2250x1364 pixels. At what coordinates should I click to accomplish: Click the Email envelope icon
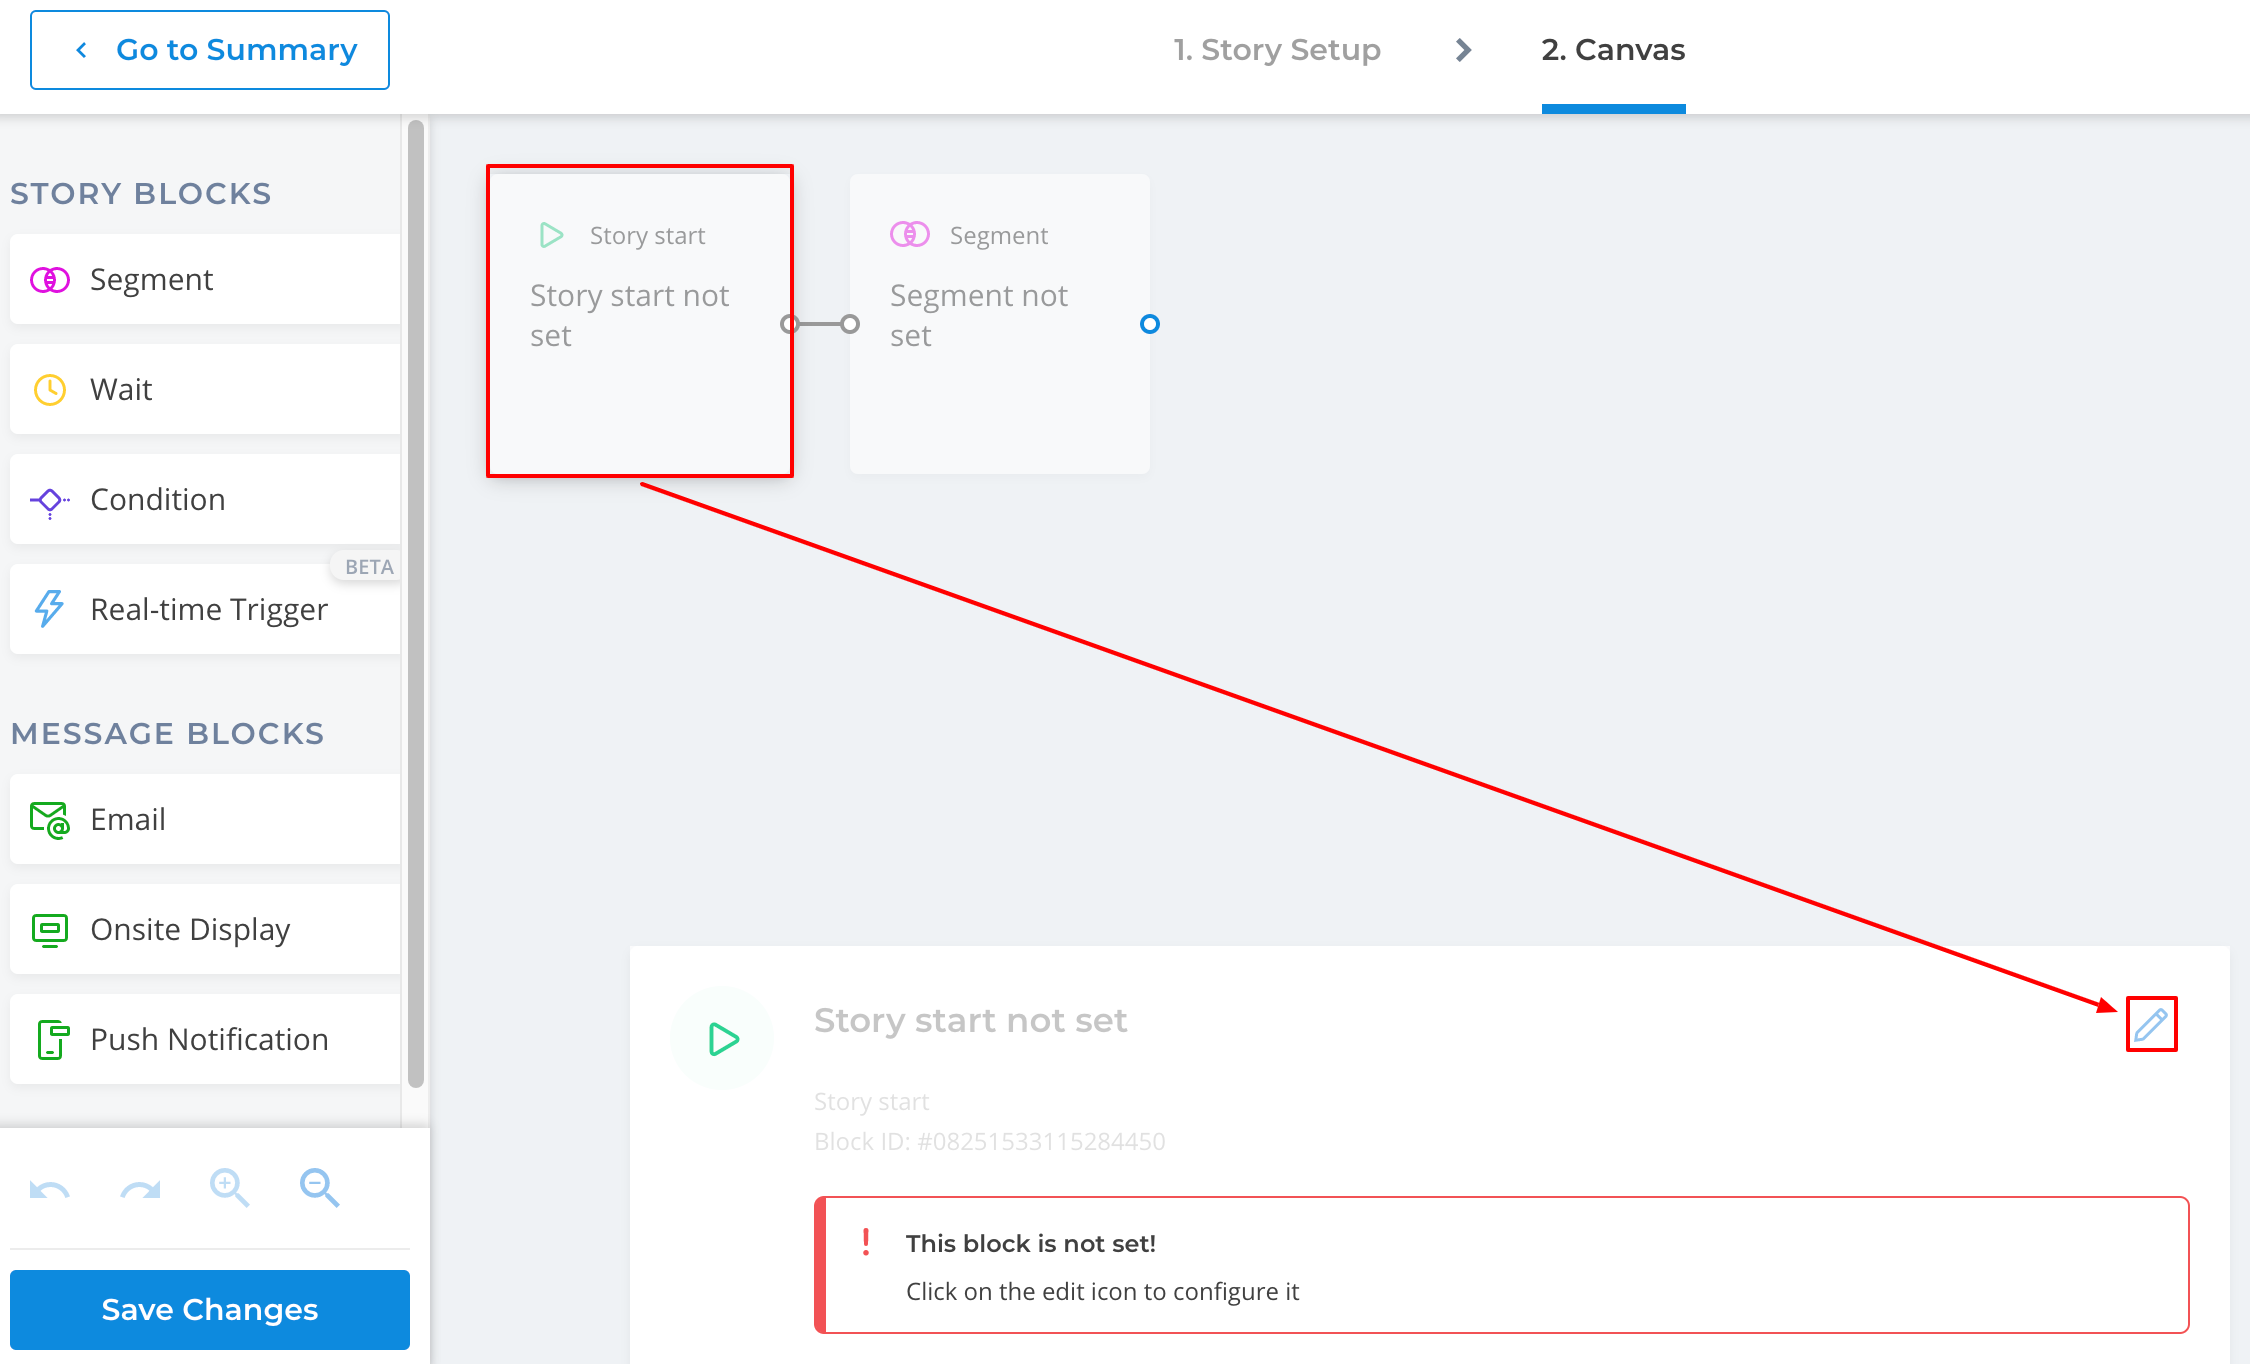[50, 820]
